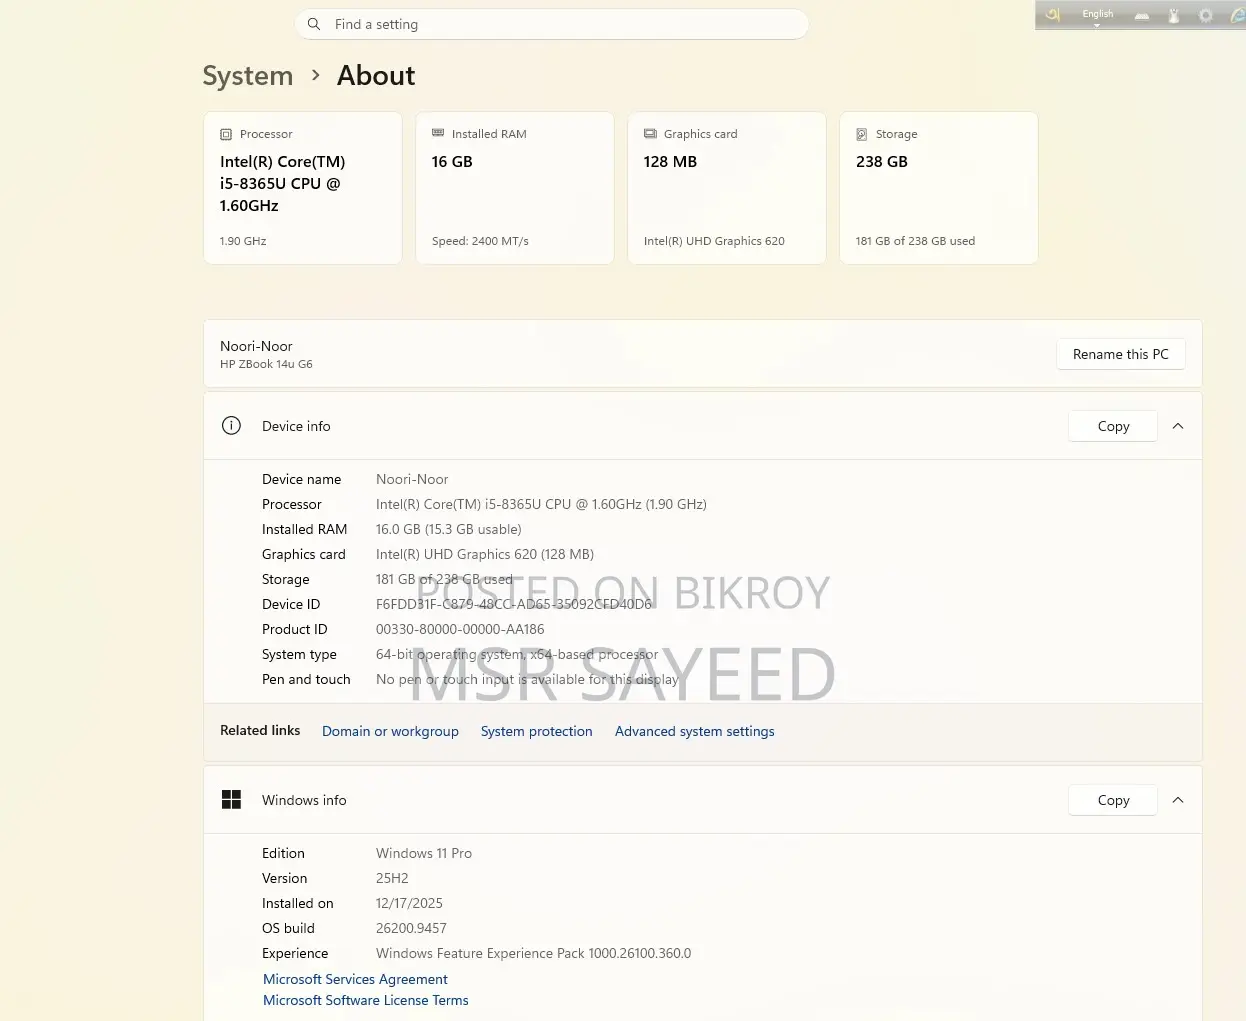Click the Speed: 2400 MT/s text
This screenshot has width=1246, height=1021.
pos(480,241)
